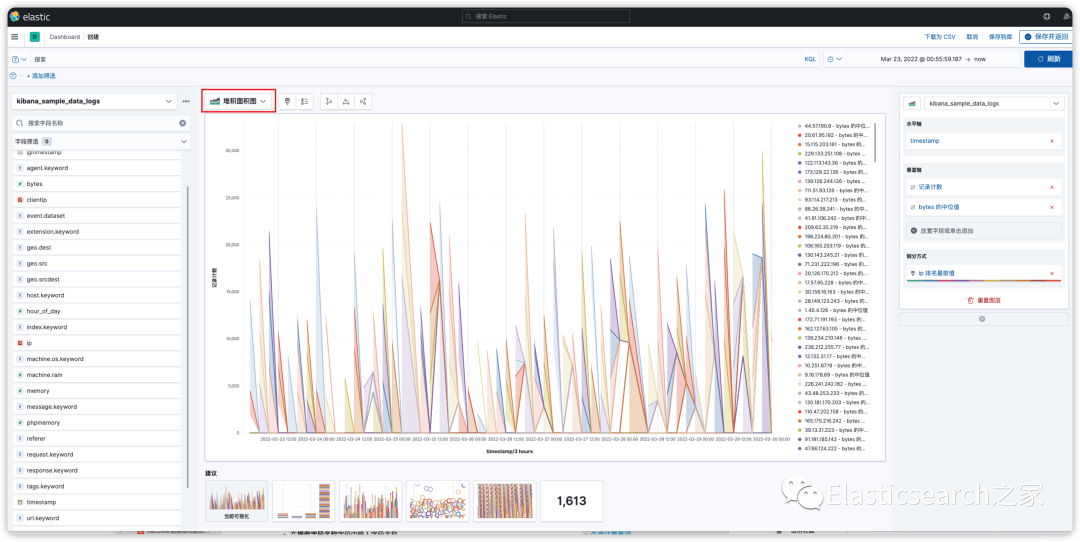
Task: Click the Elastic logo
Action: click(30, 16)
